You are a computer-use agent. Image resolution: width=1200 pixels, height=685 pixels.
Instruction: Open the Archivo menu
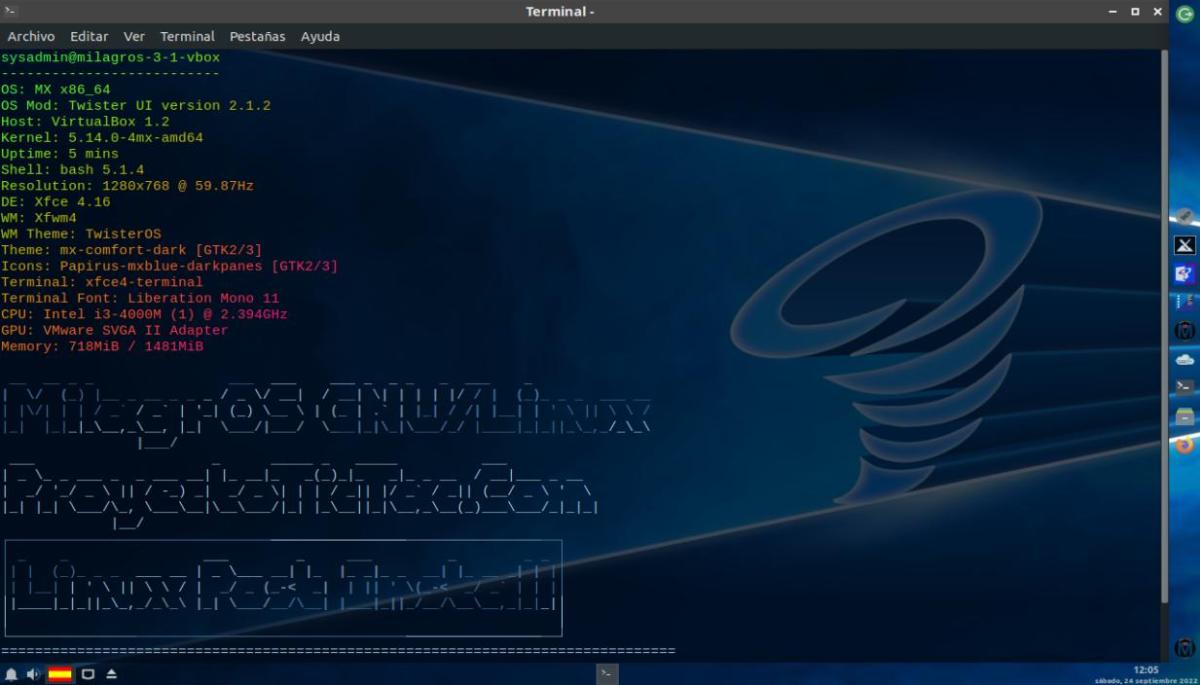pyautogui.click(x=30, y=36)
